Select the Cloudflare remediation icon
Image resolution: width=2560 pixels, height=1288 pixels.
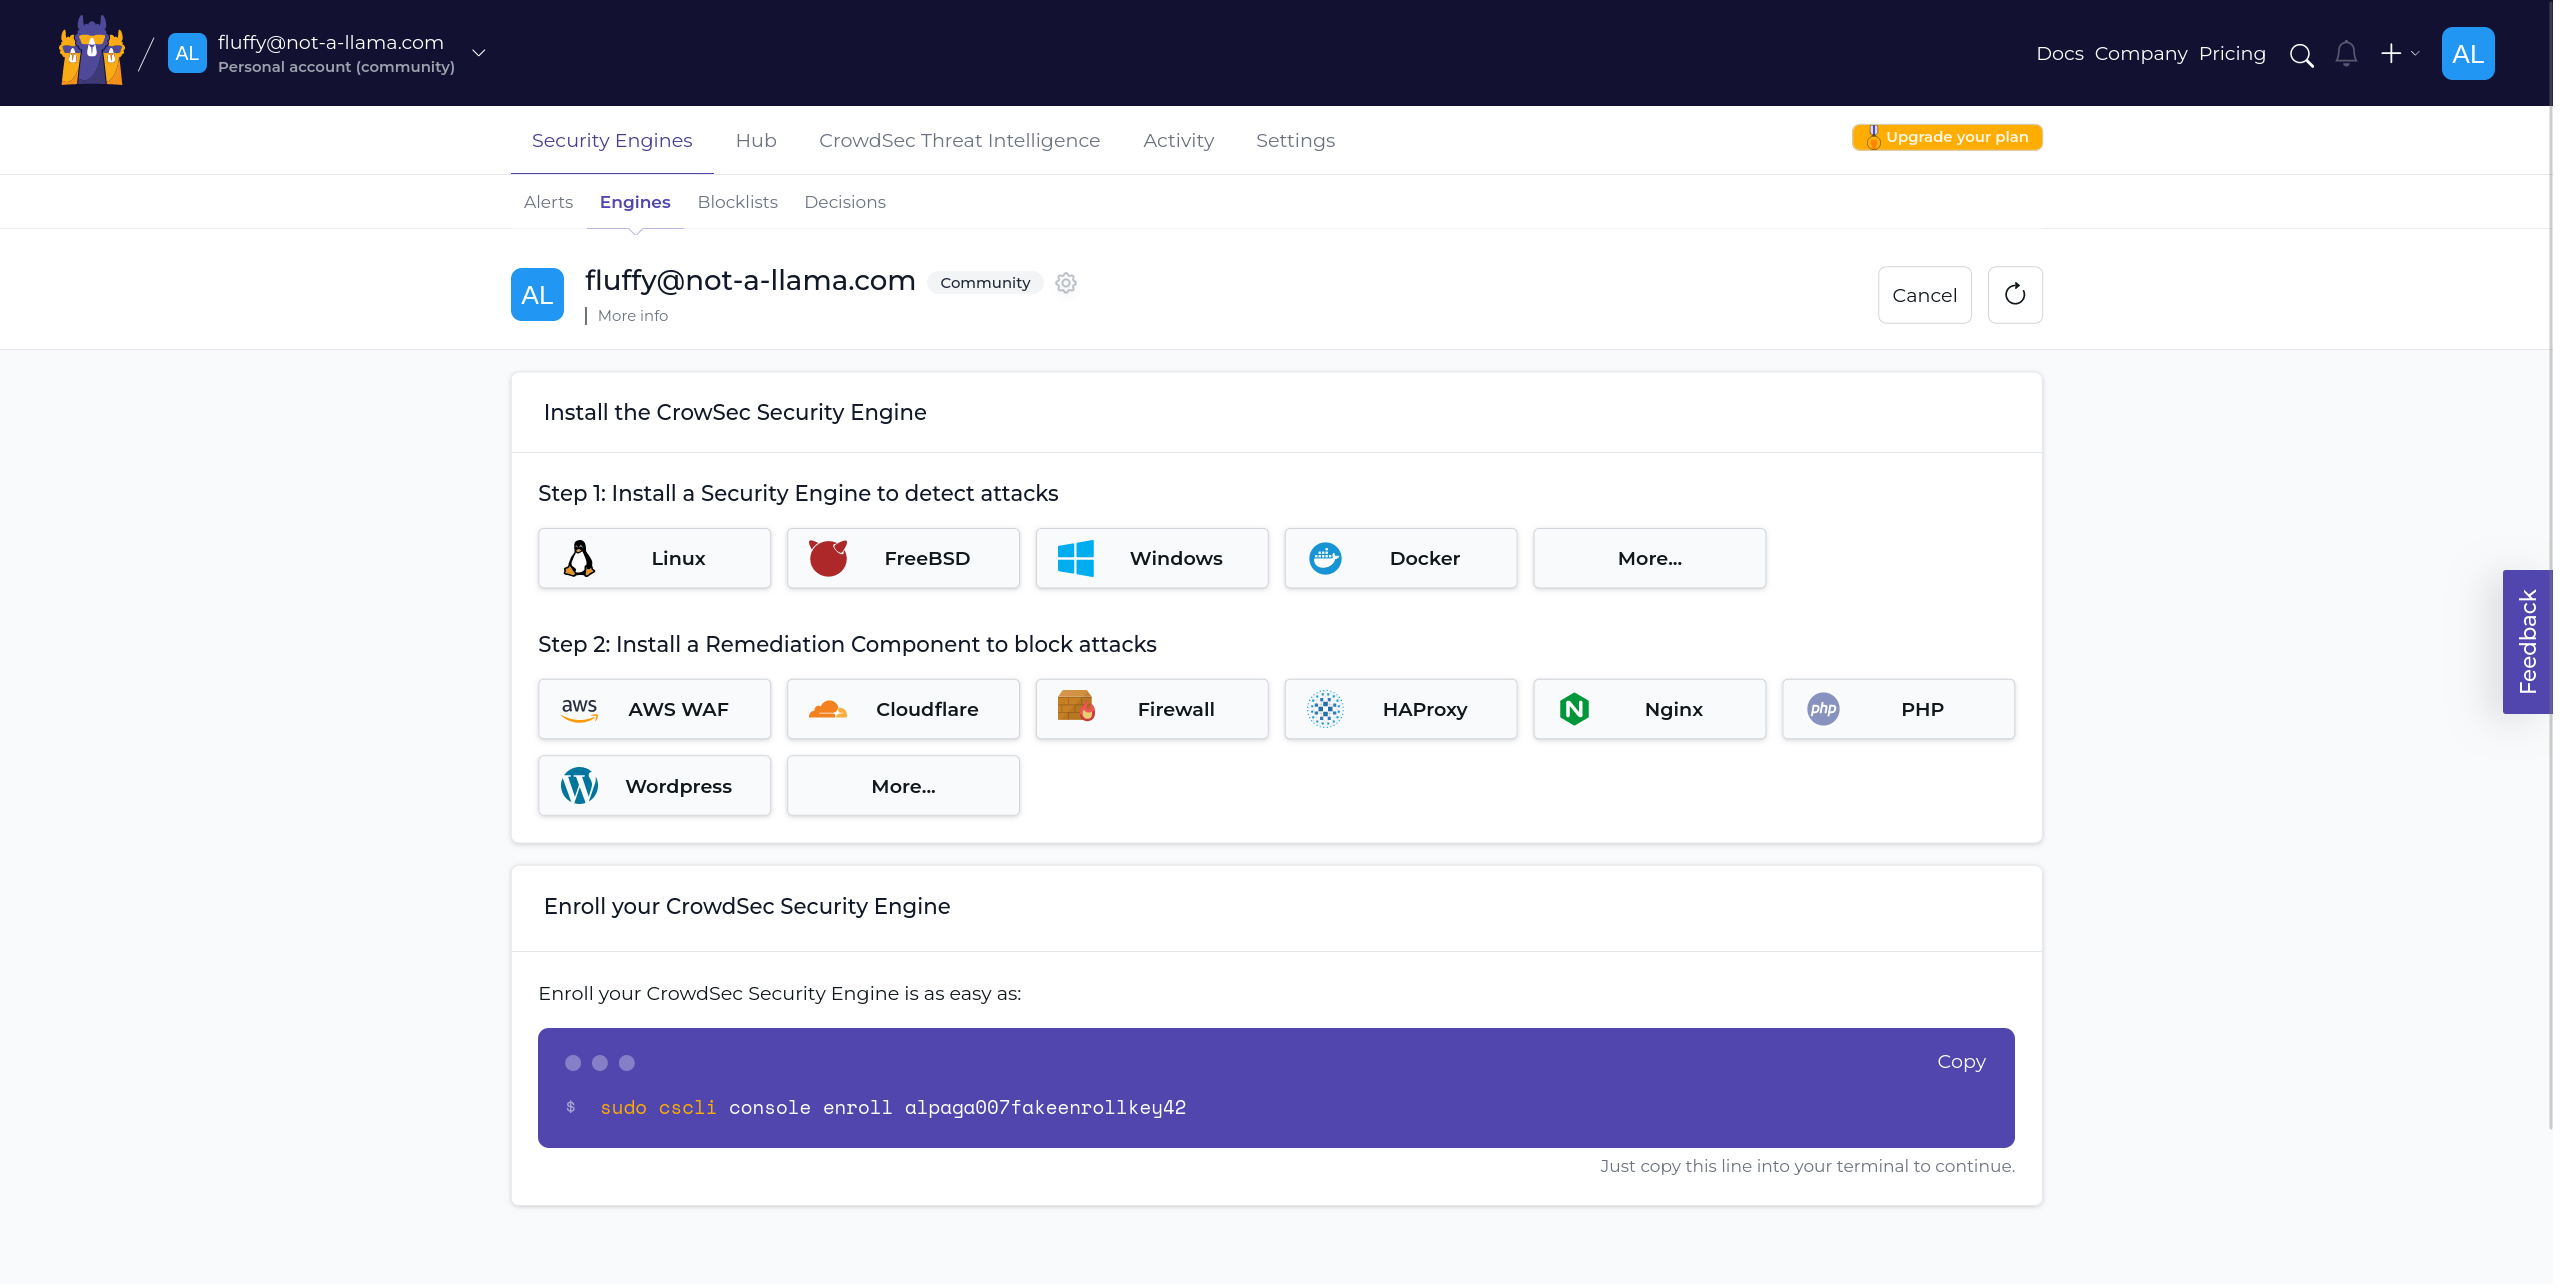[x=826, y=708]
